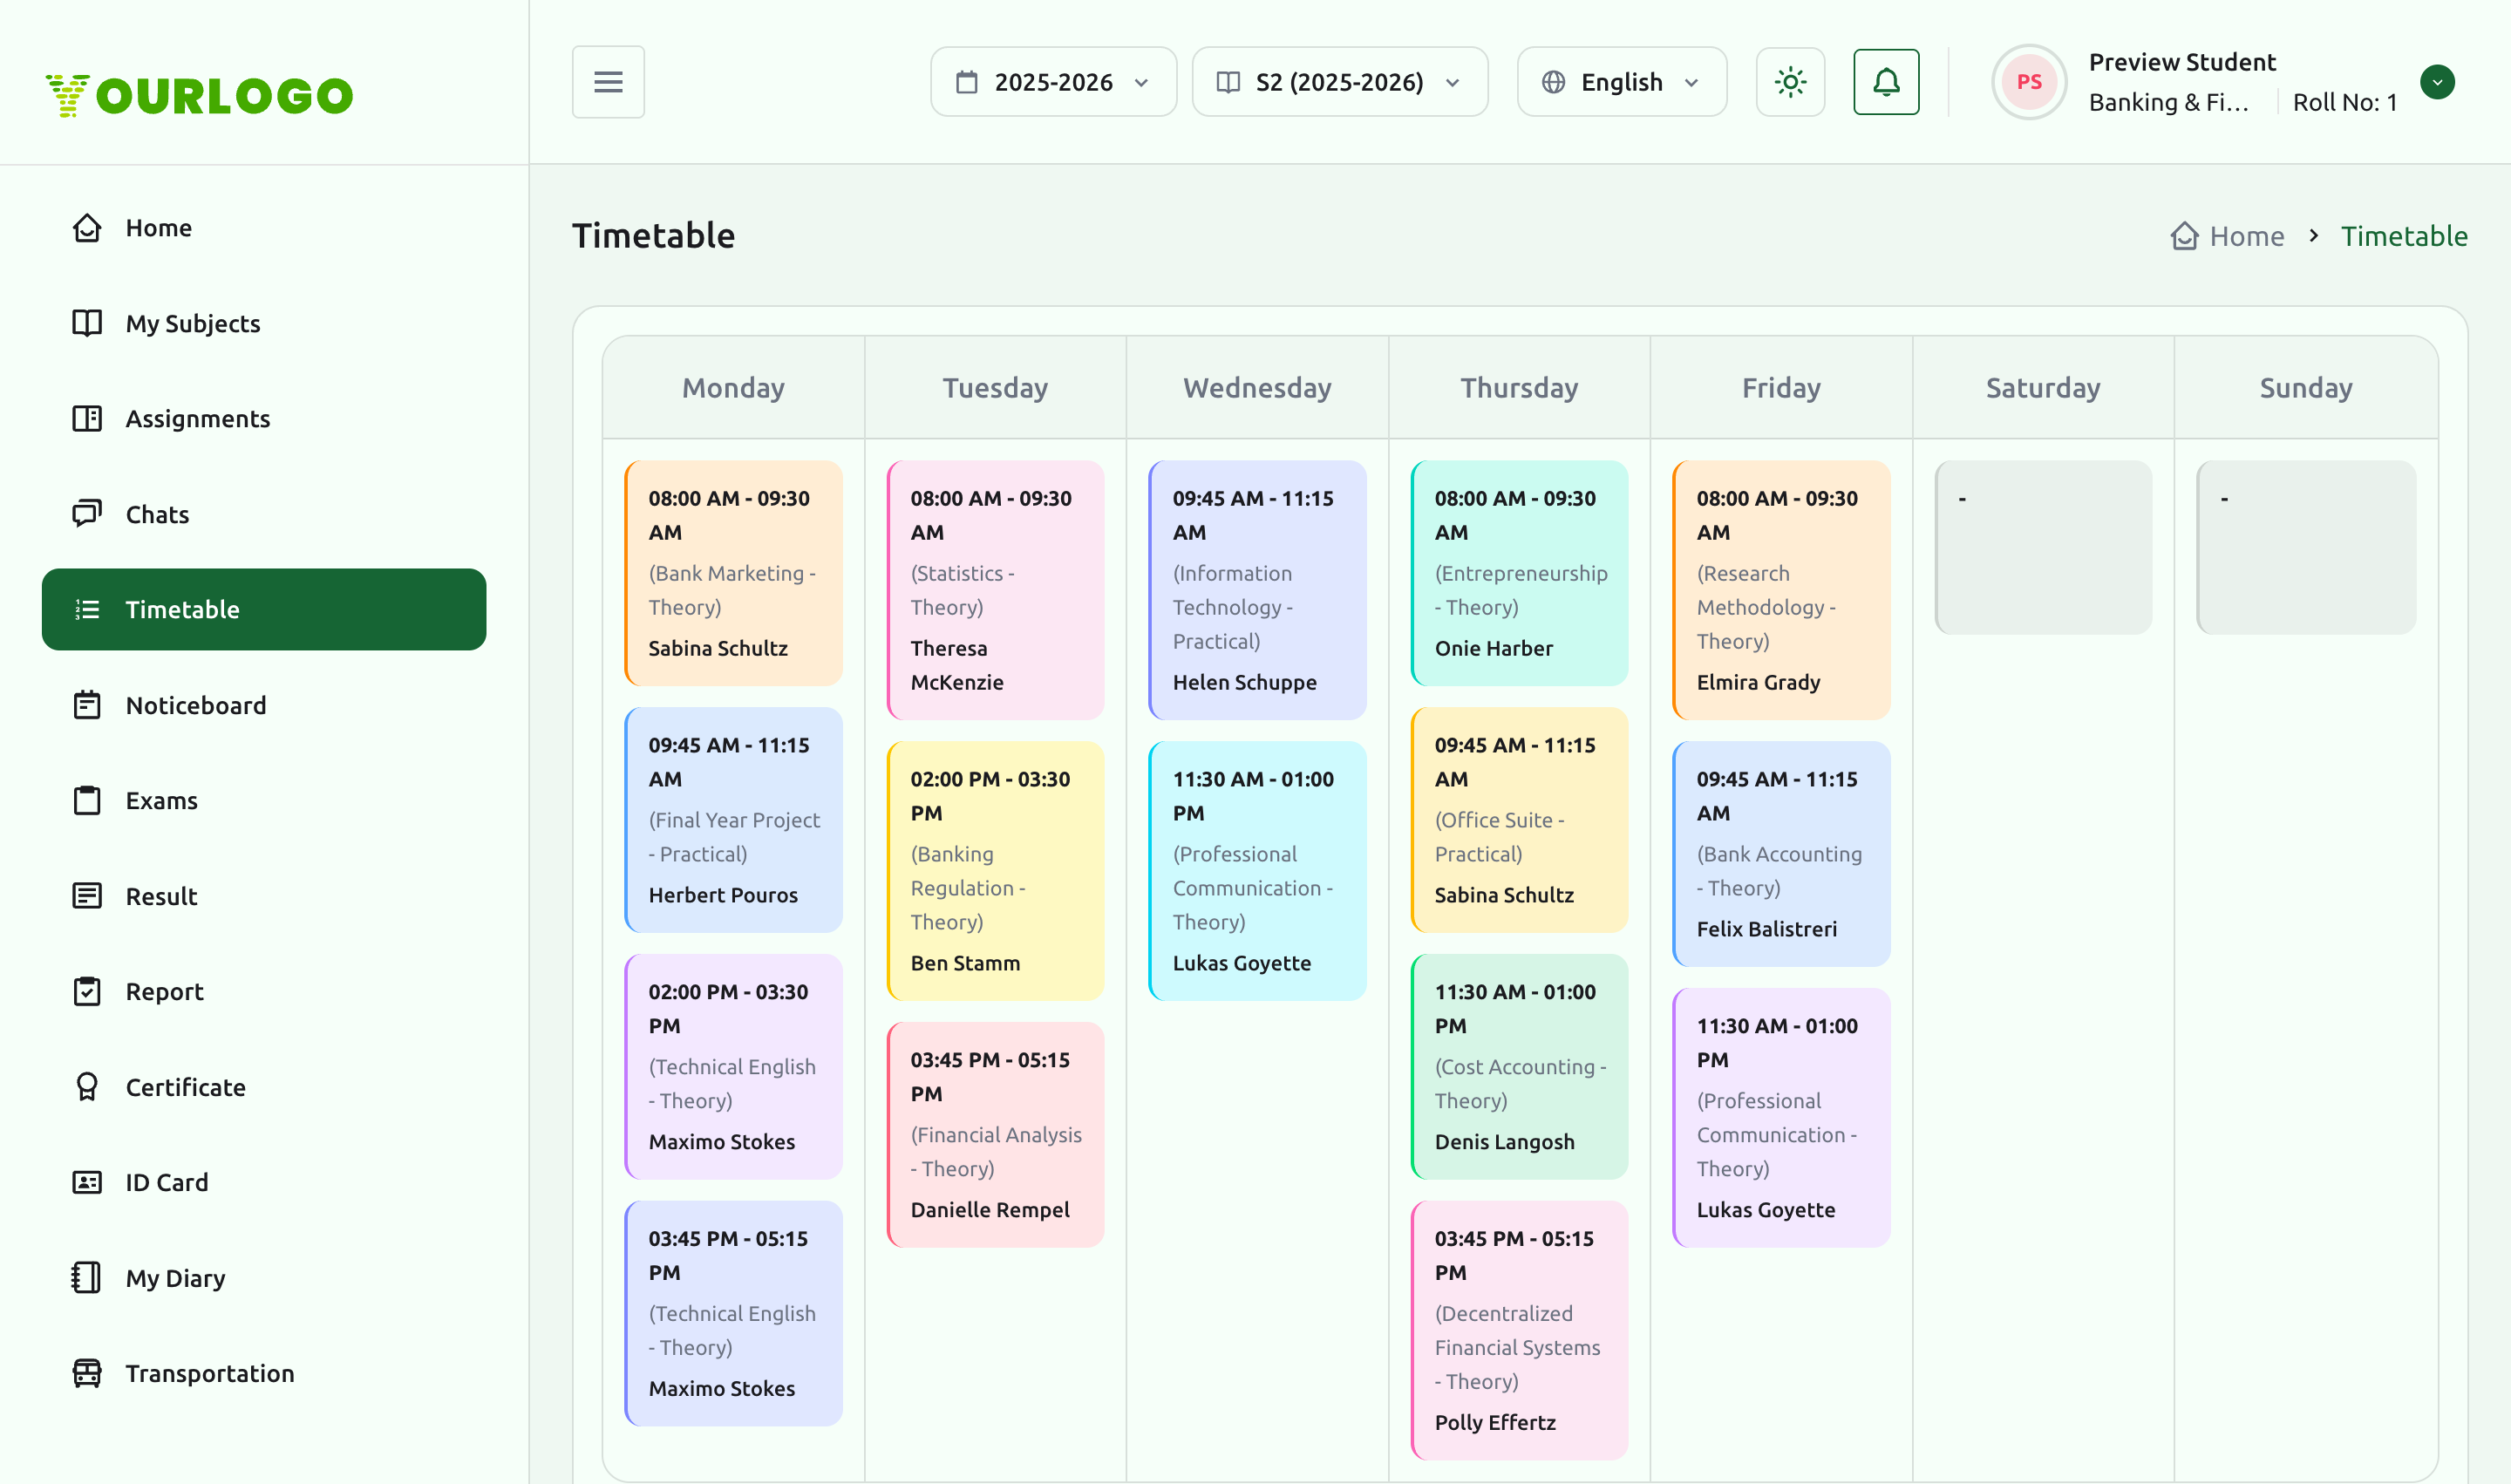Select the Tuesday column header
The height and width of the screenshot is (1484, 2511).
pos(995,388)
